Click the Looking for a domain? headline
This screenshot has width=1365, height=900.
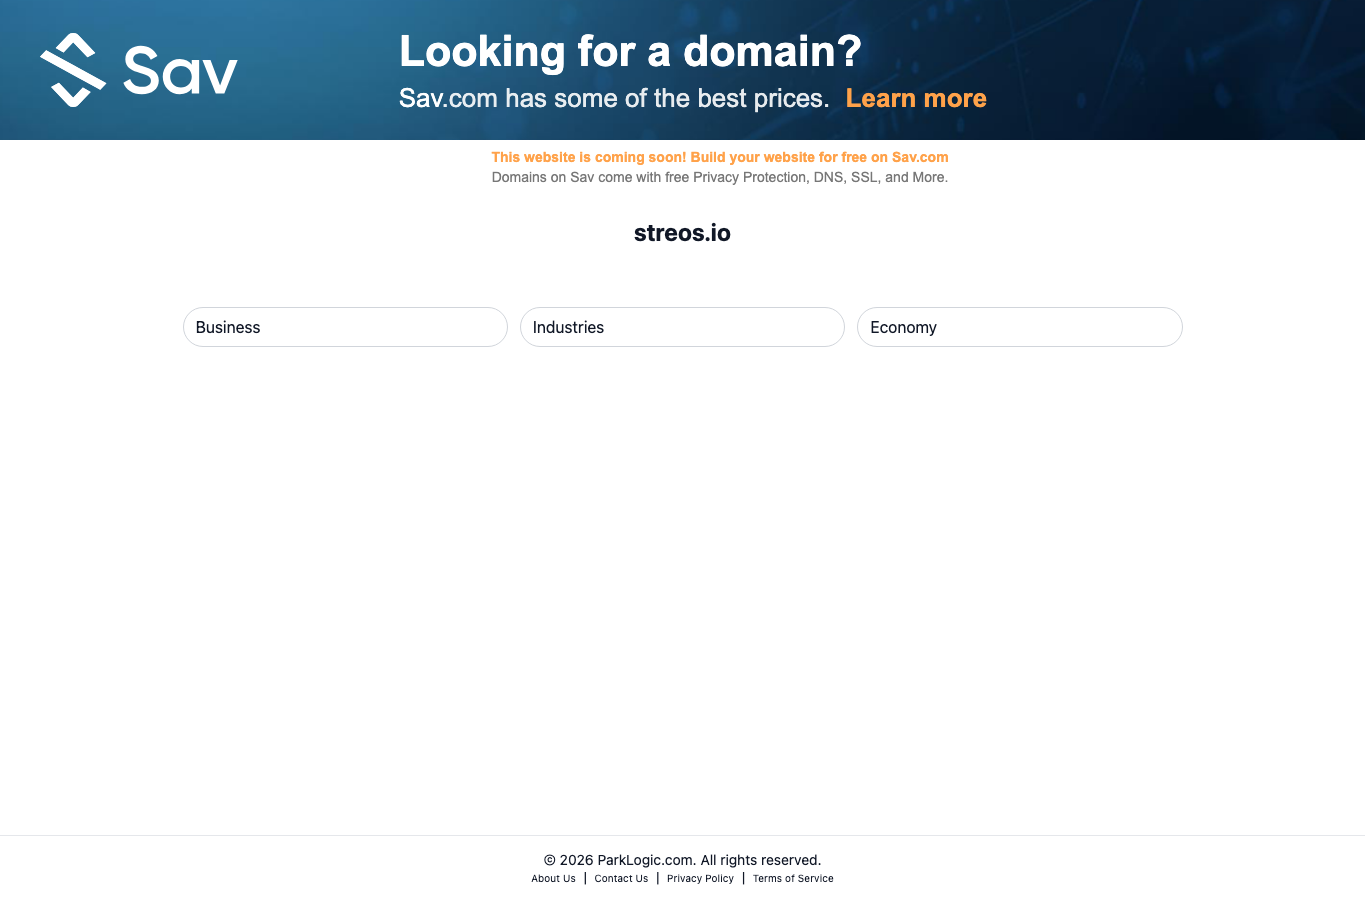click(630, 51)
